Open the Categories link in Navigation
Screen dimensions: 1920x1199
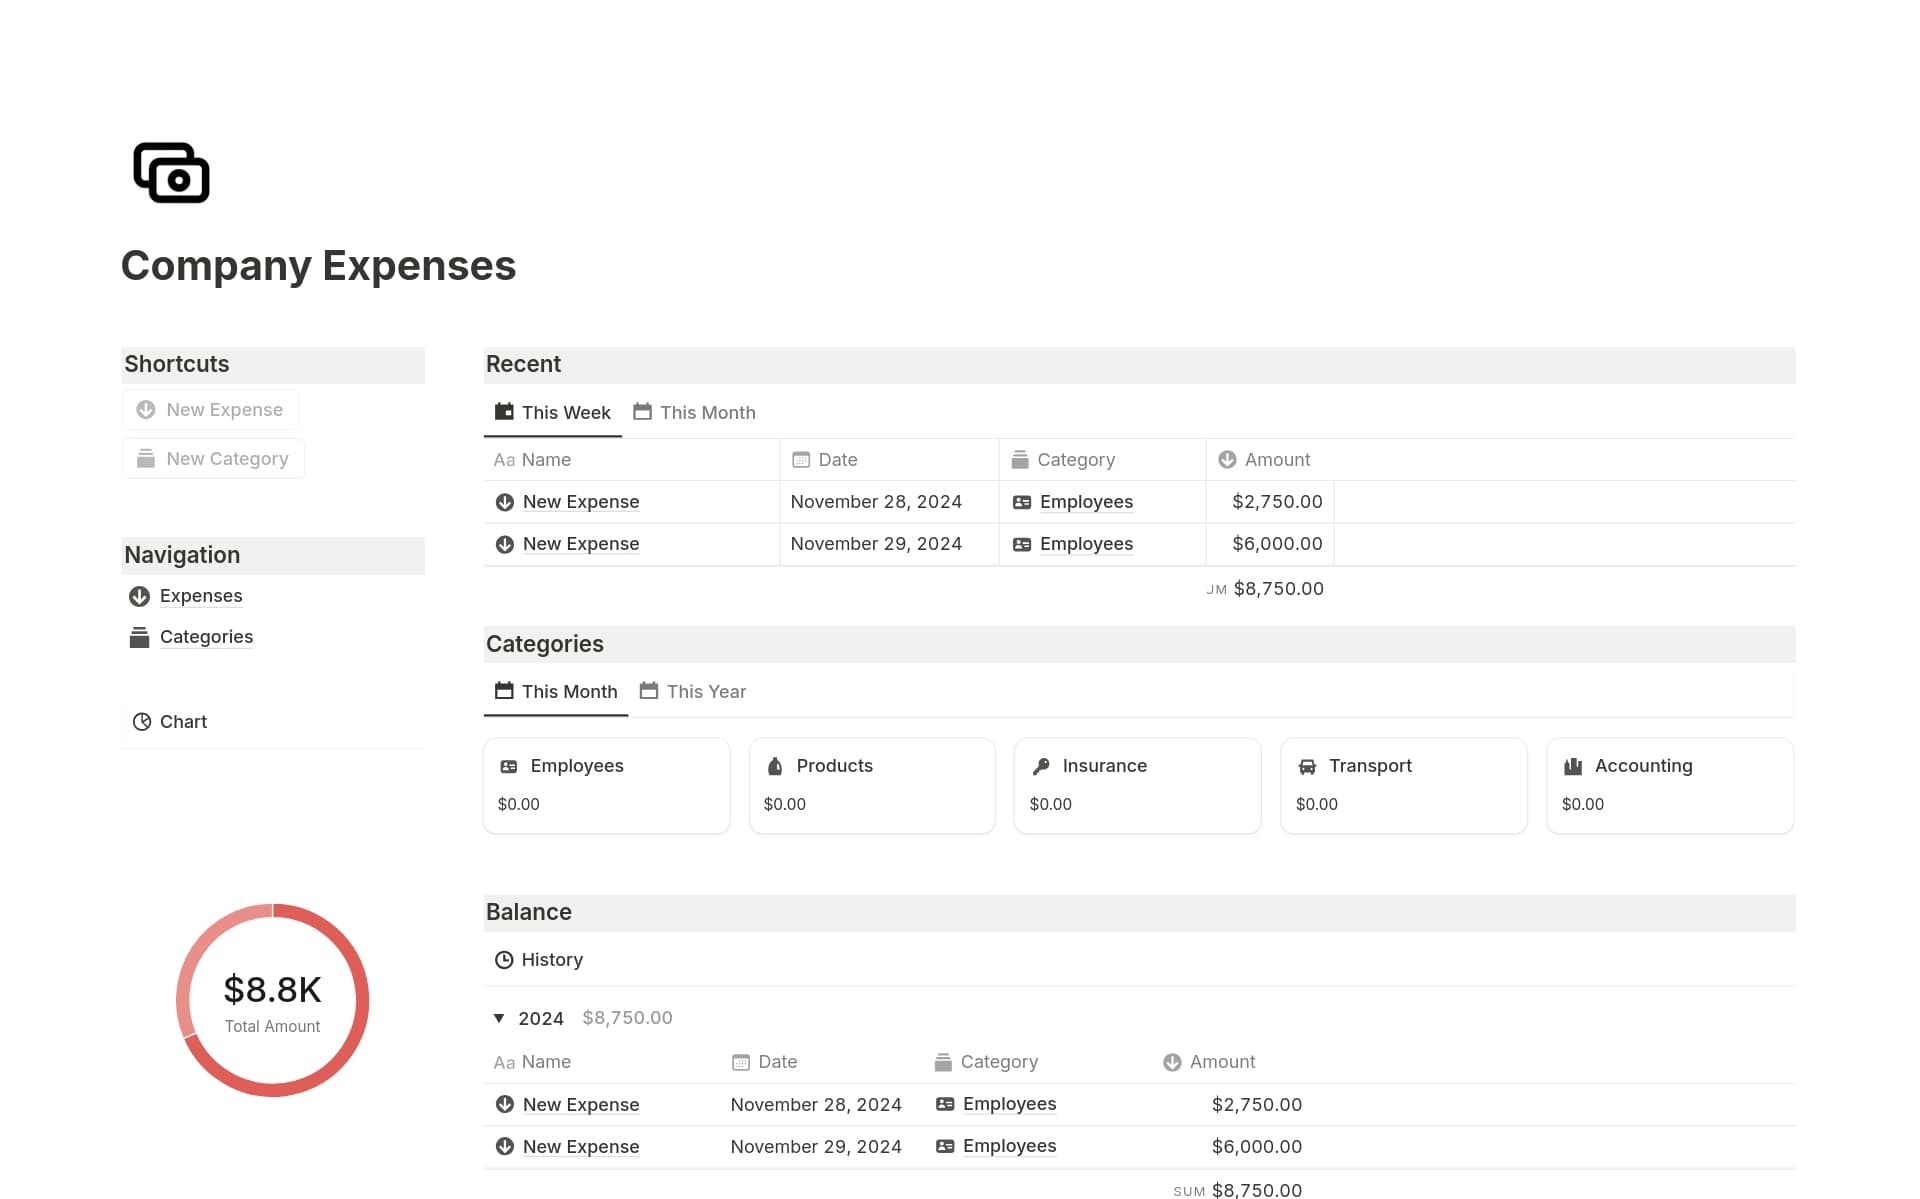pyautogui.click(x=206, y=636)
